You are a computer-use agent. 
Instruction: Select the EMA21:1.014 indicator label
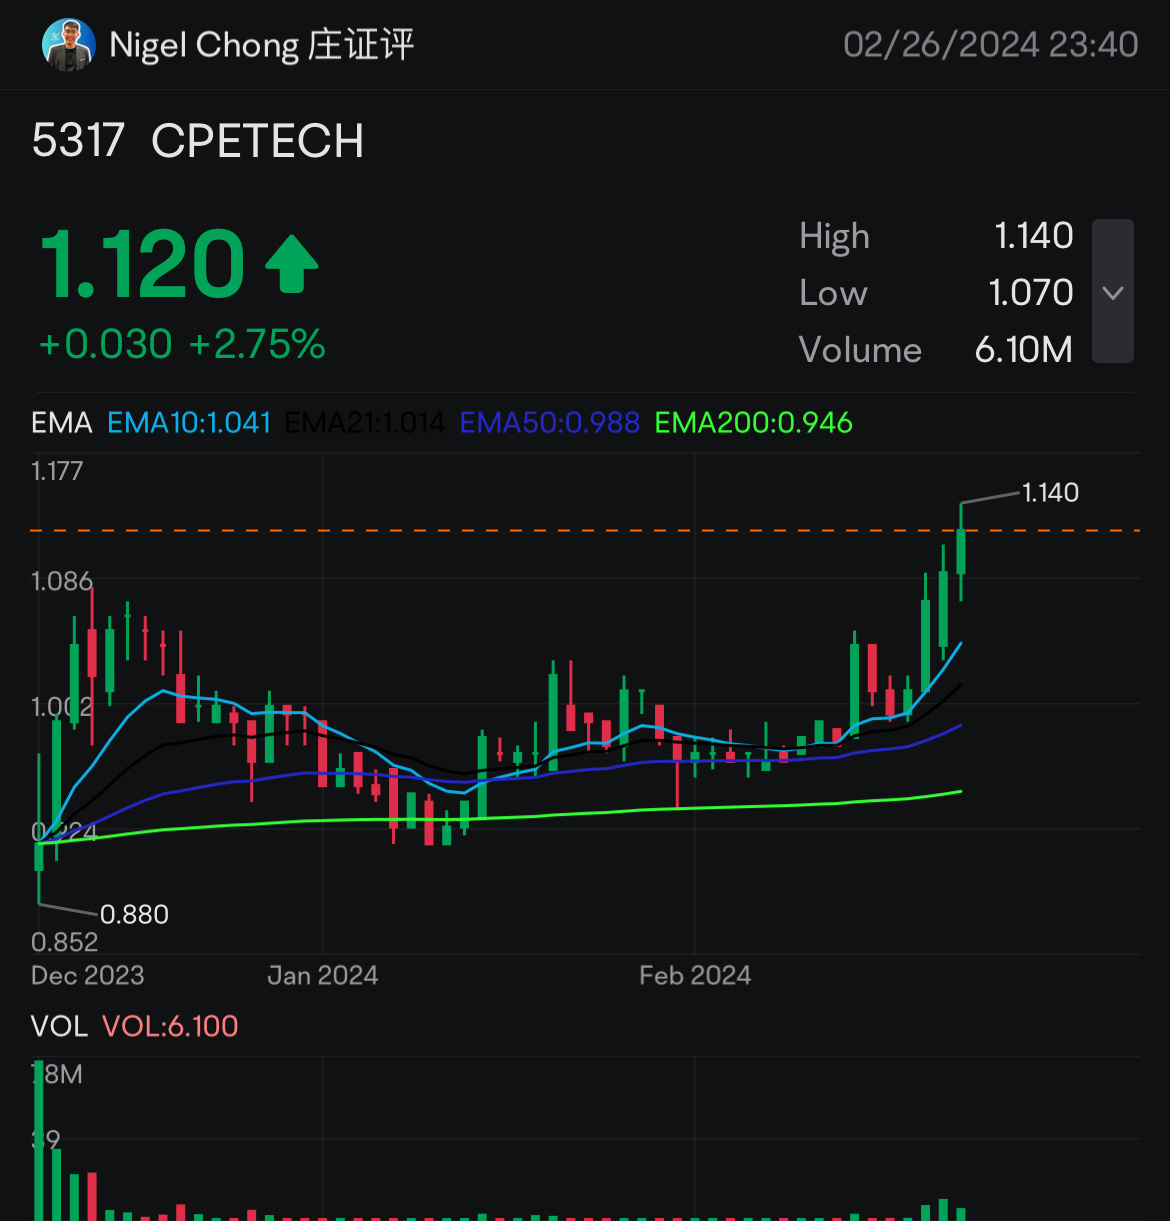(x=365, y=423)
